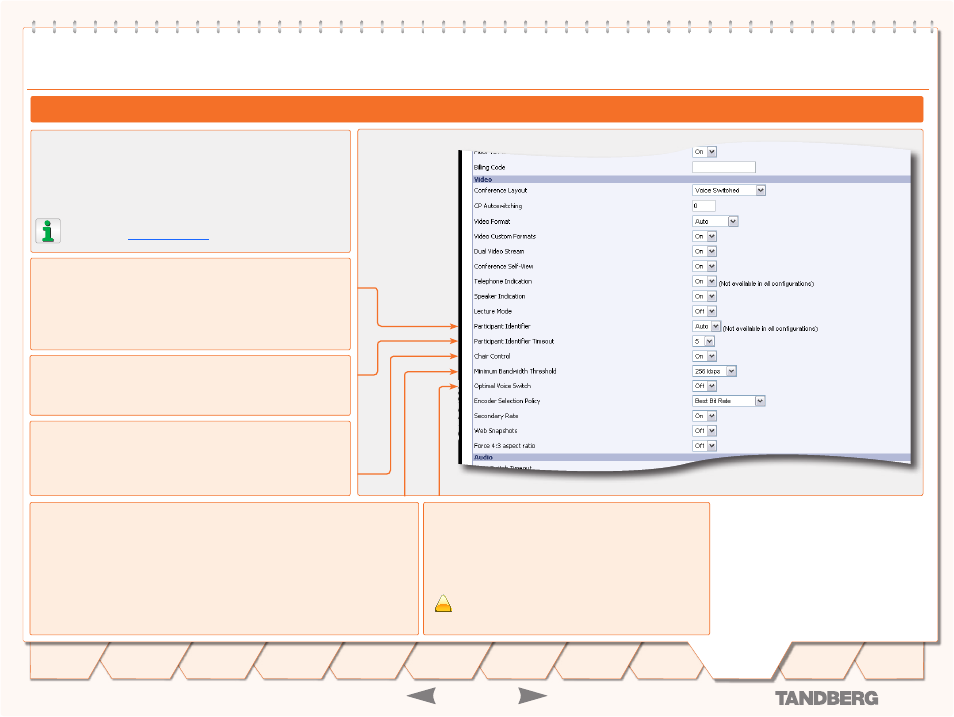The width and height of the screenshot is (954, 717).
Task: Select the highlighted white tab at bottom
Action: click(743, 660)
